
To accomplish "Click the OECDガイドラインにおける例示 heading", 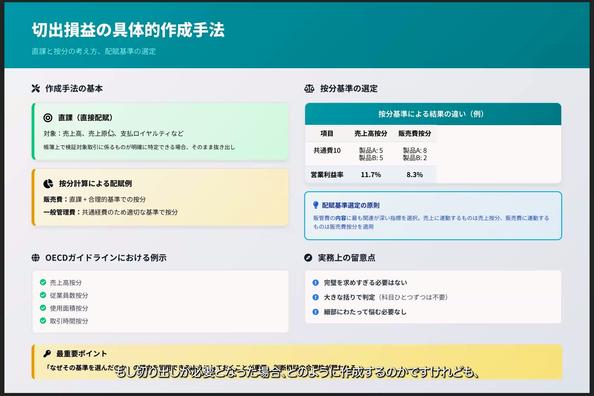I will [106, 258].
